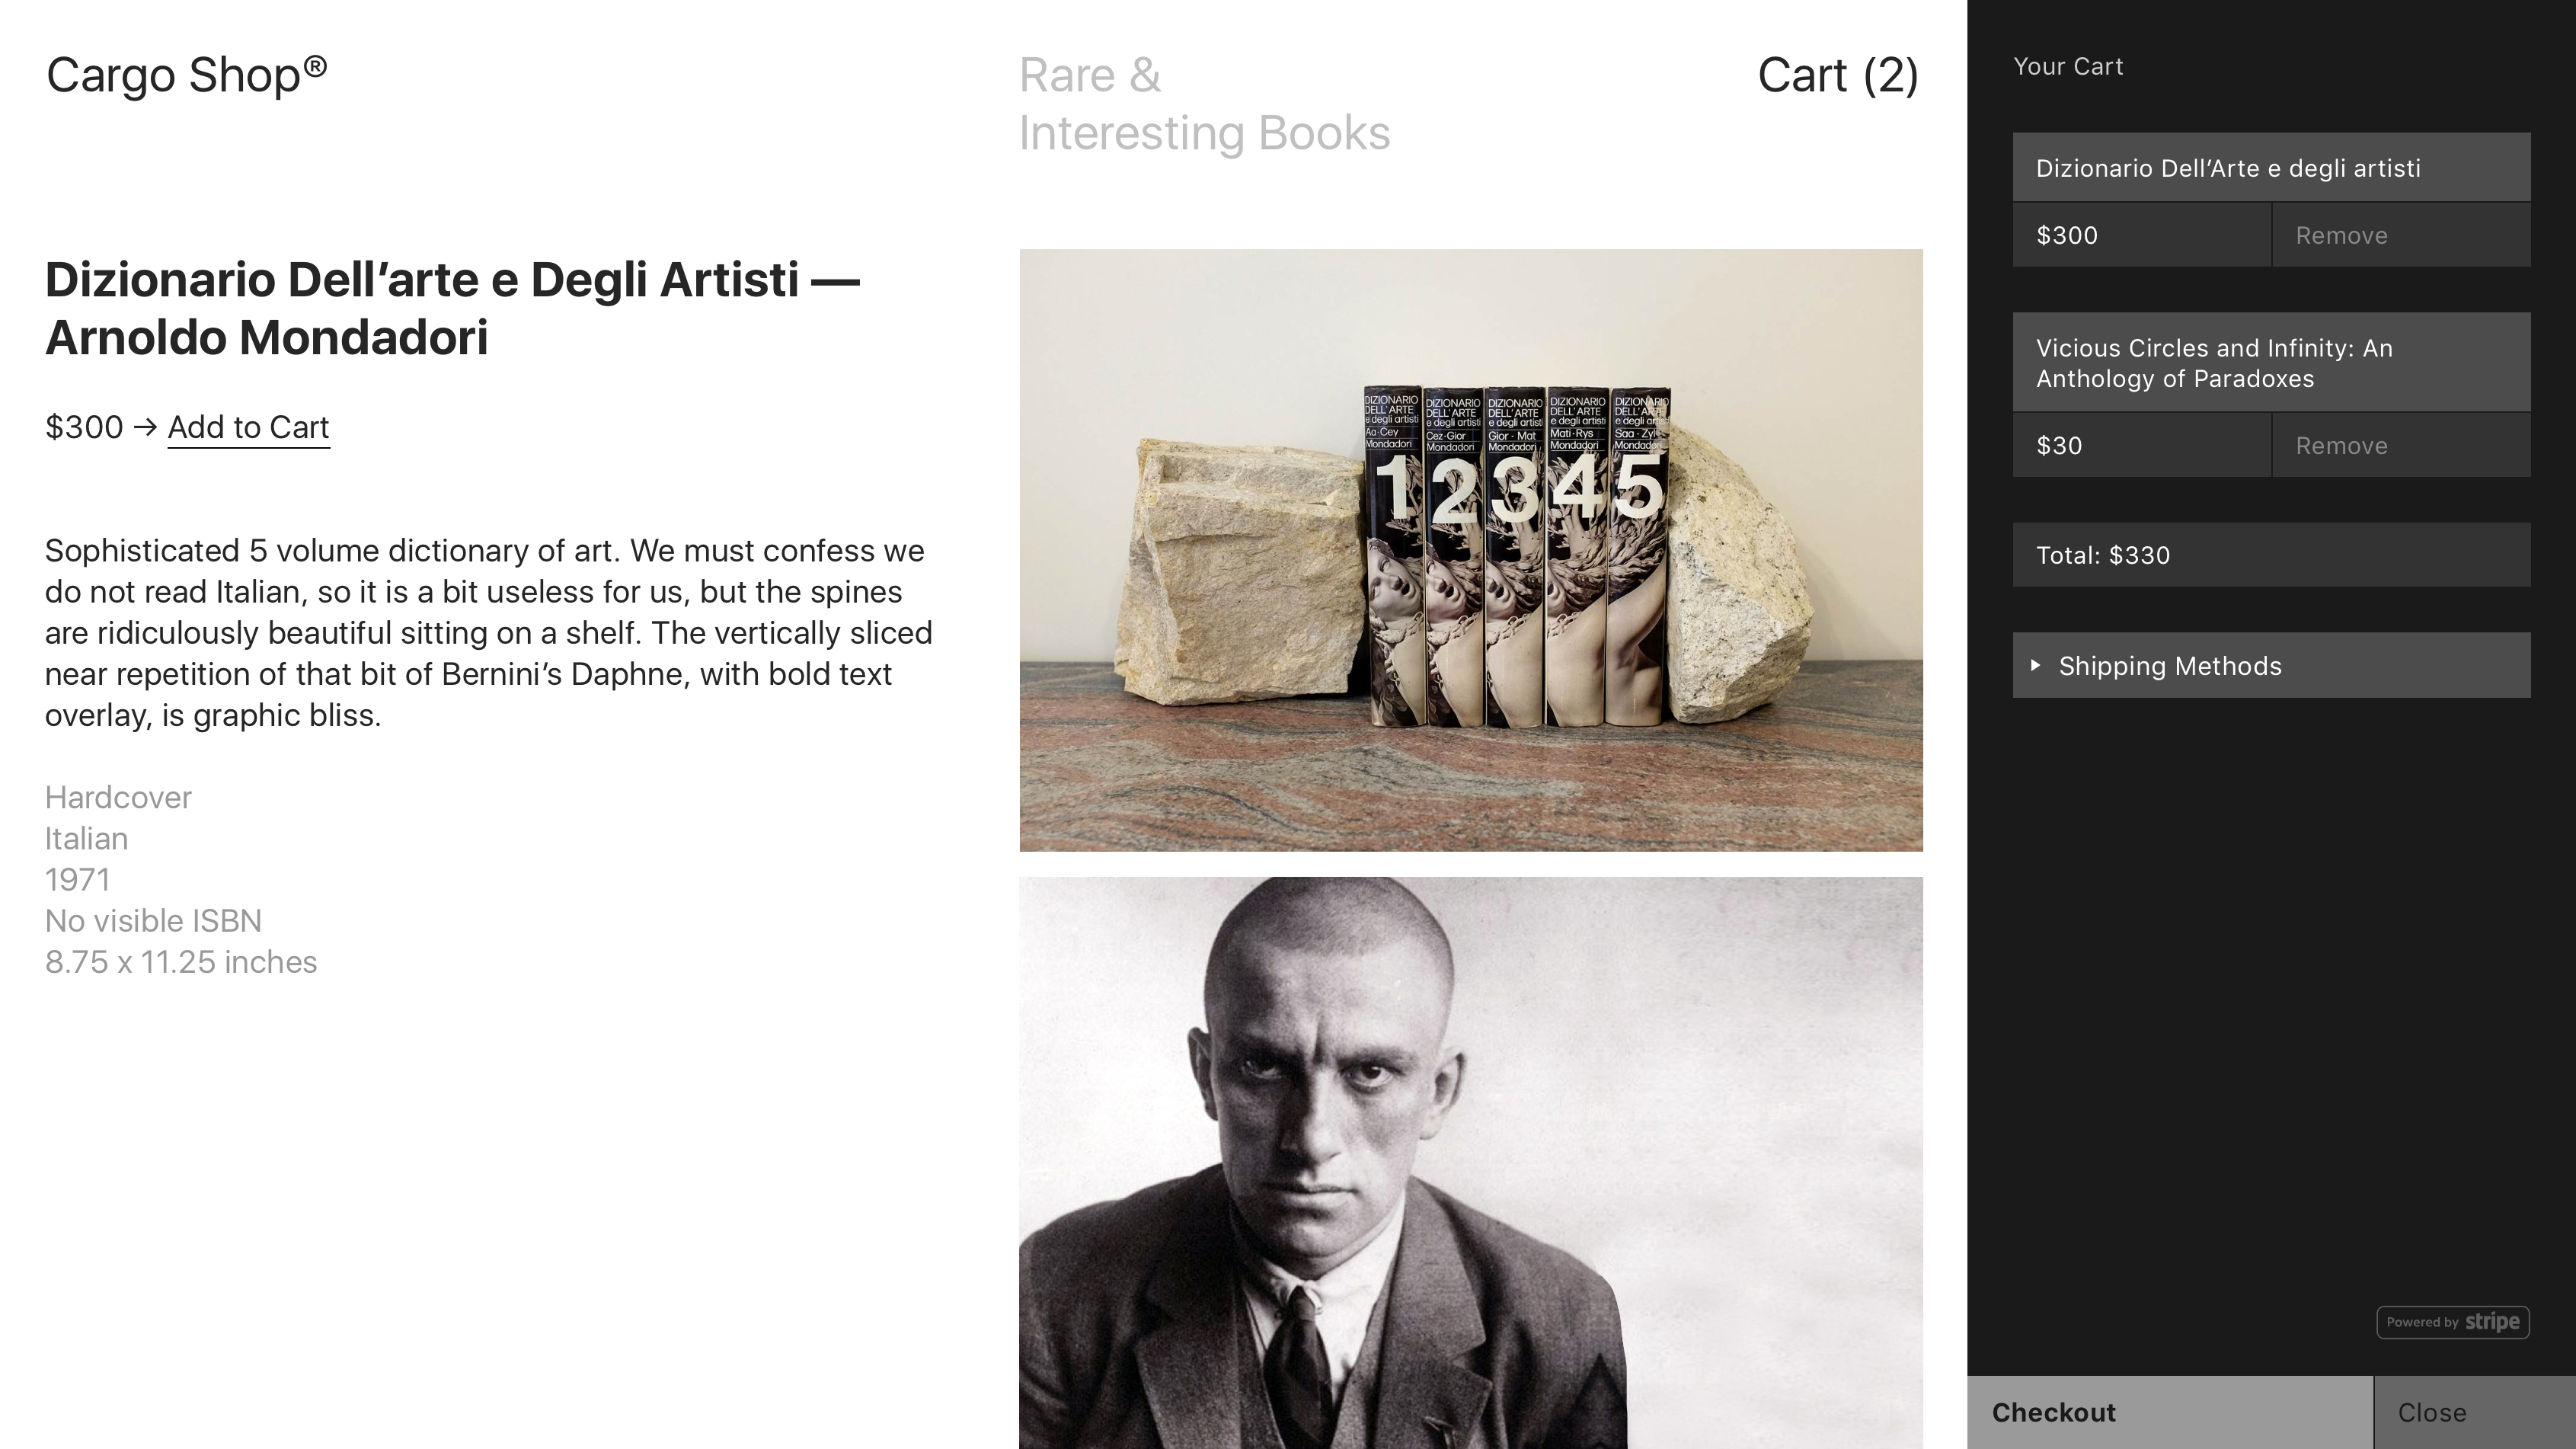Click the product title heading

(x=453, y=308)
